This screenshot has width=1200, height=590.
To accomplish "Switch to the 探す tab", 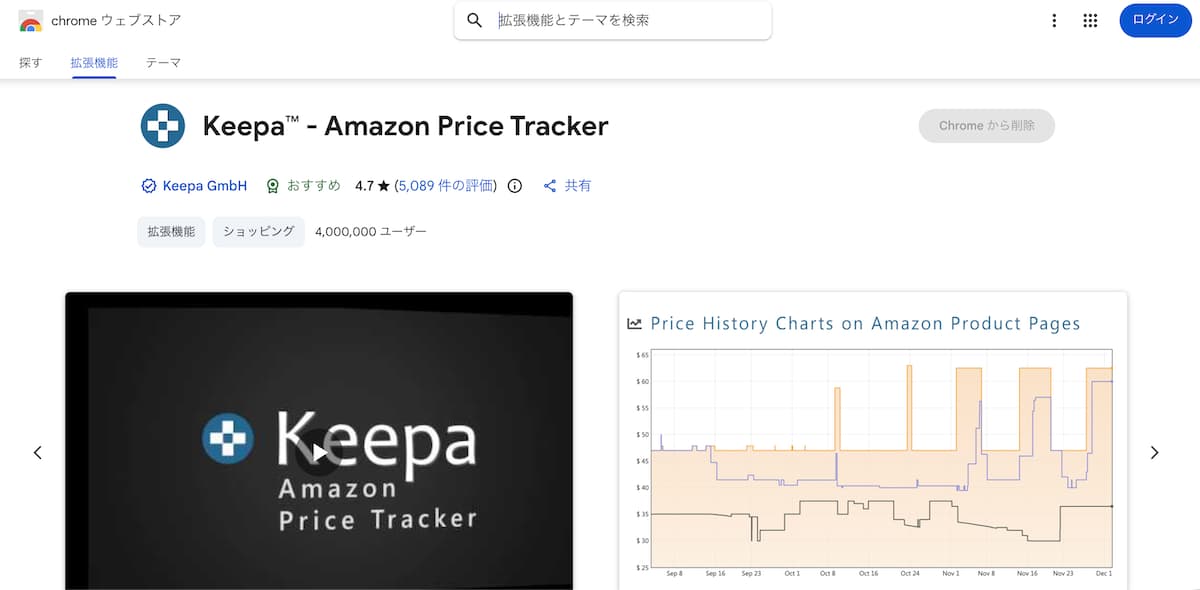I will coord(30,62).
